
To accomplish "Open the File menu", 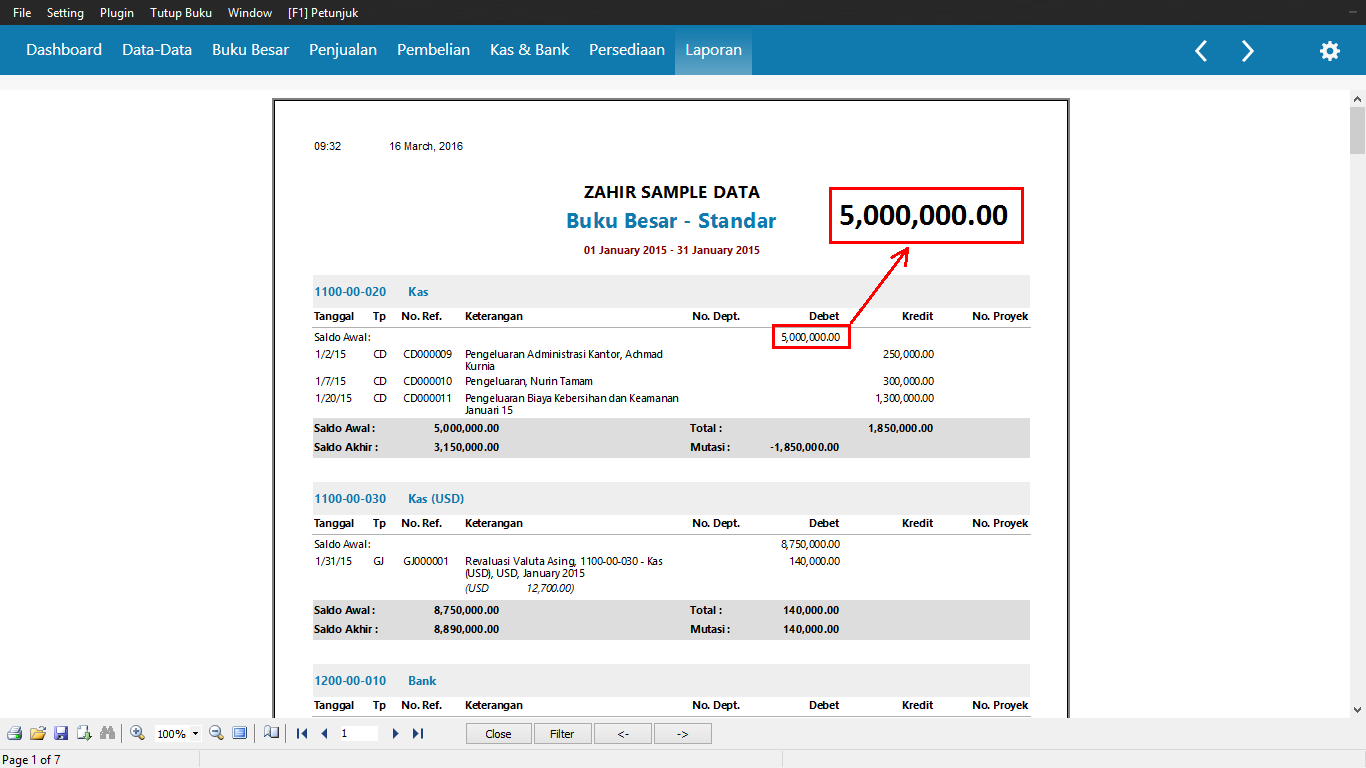I will pyautogui.click(x=22, y=13).
